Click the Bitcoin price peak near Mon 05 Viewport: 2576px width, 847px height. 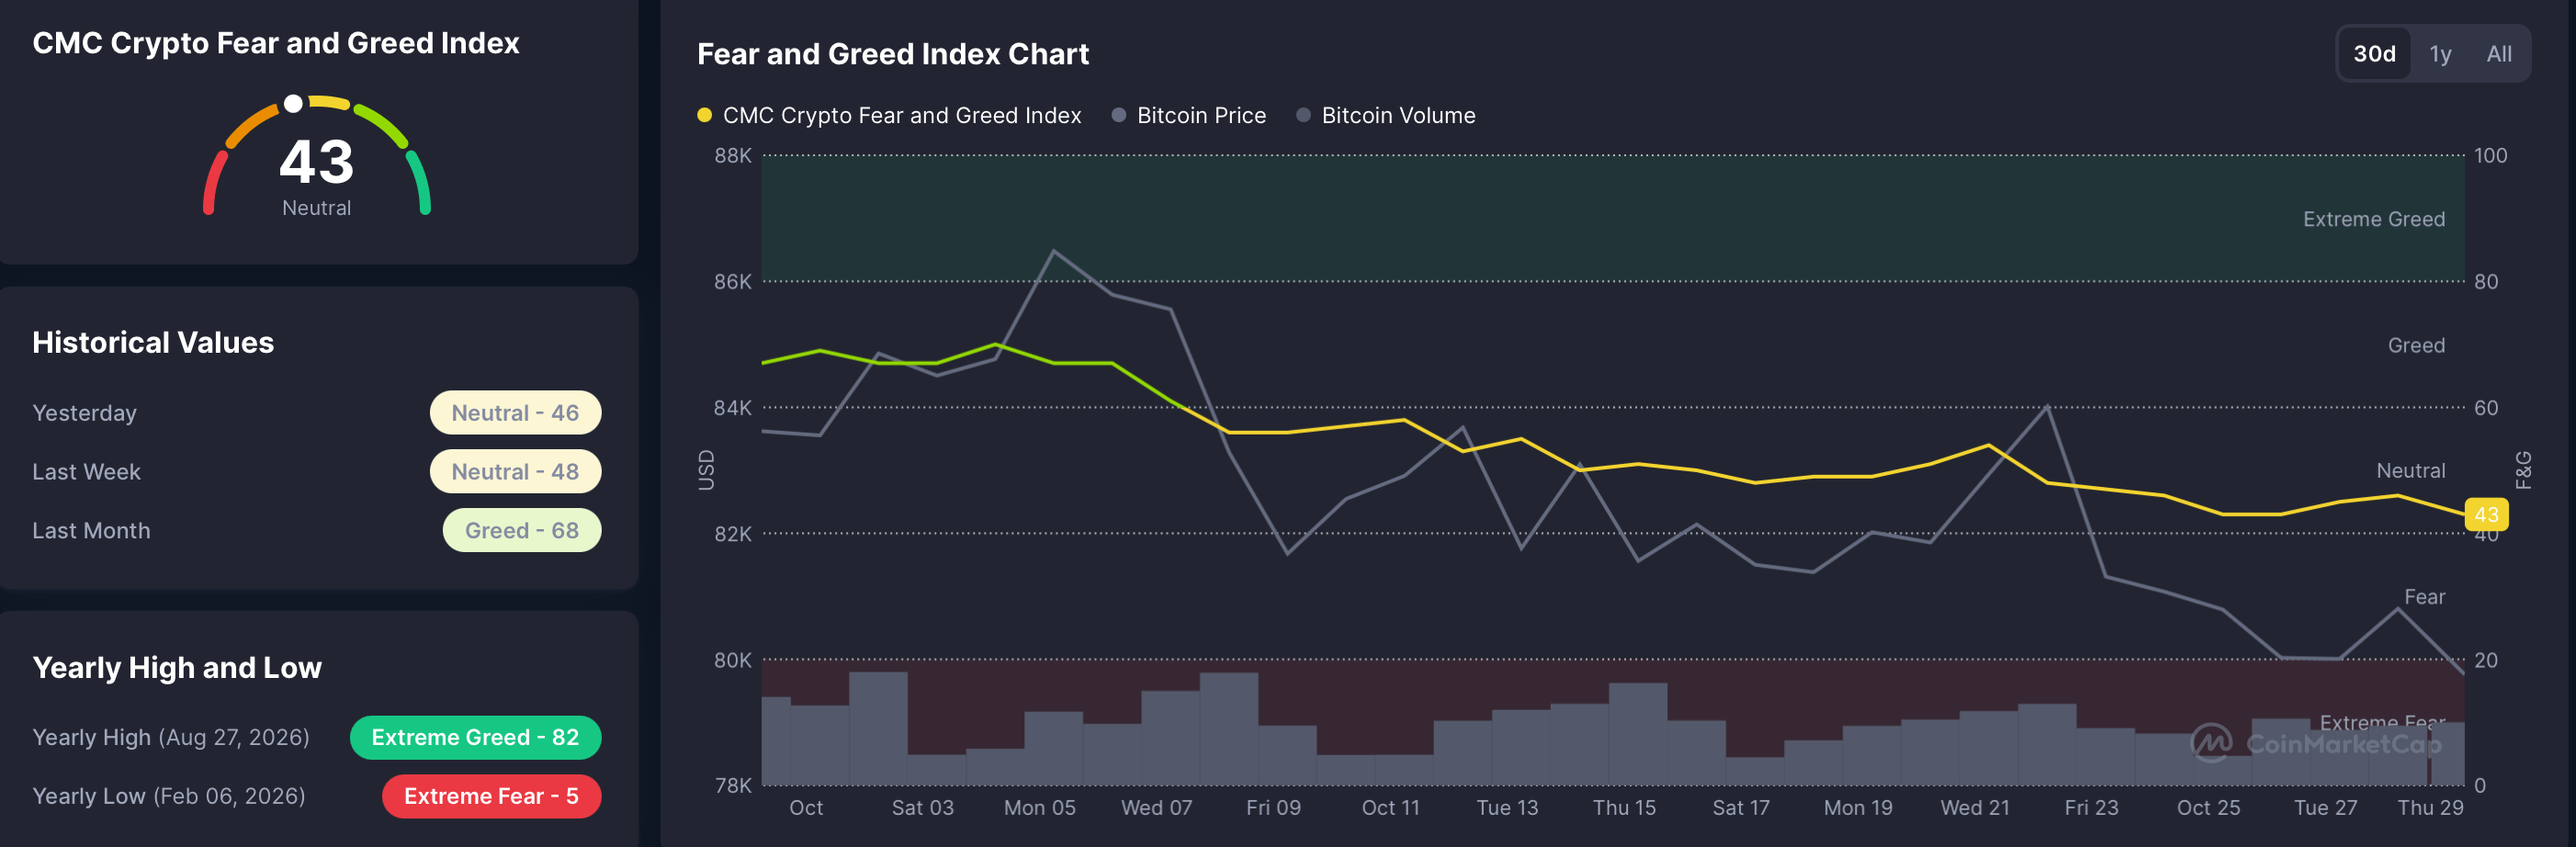point(1054,250)
